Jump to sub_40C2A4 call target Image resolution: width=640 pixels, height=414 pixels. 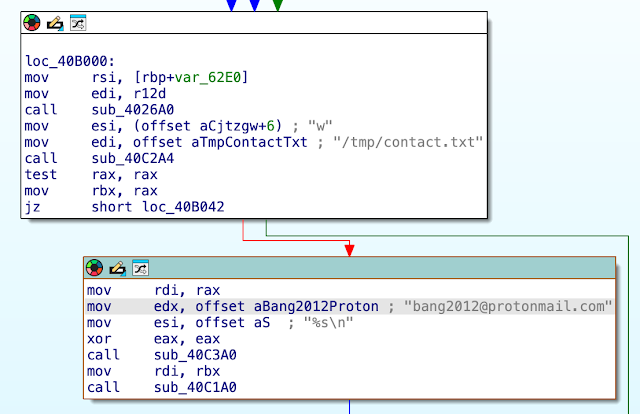pyautogui.click(x=133, y=158)
